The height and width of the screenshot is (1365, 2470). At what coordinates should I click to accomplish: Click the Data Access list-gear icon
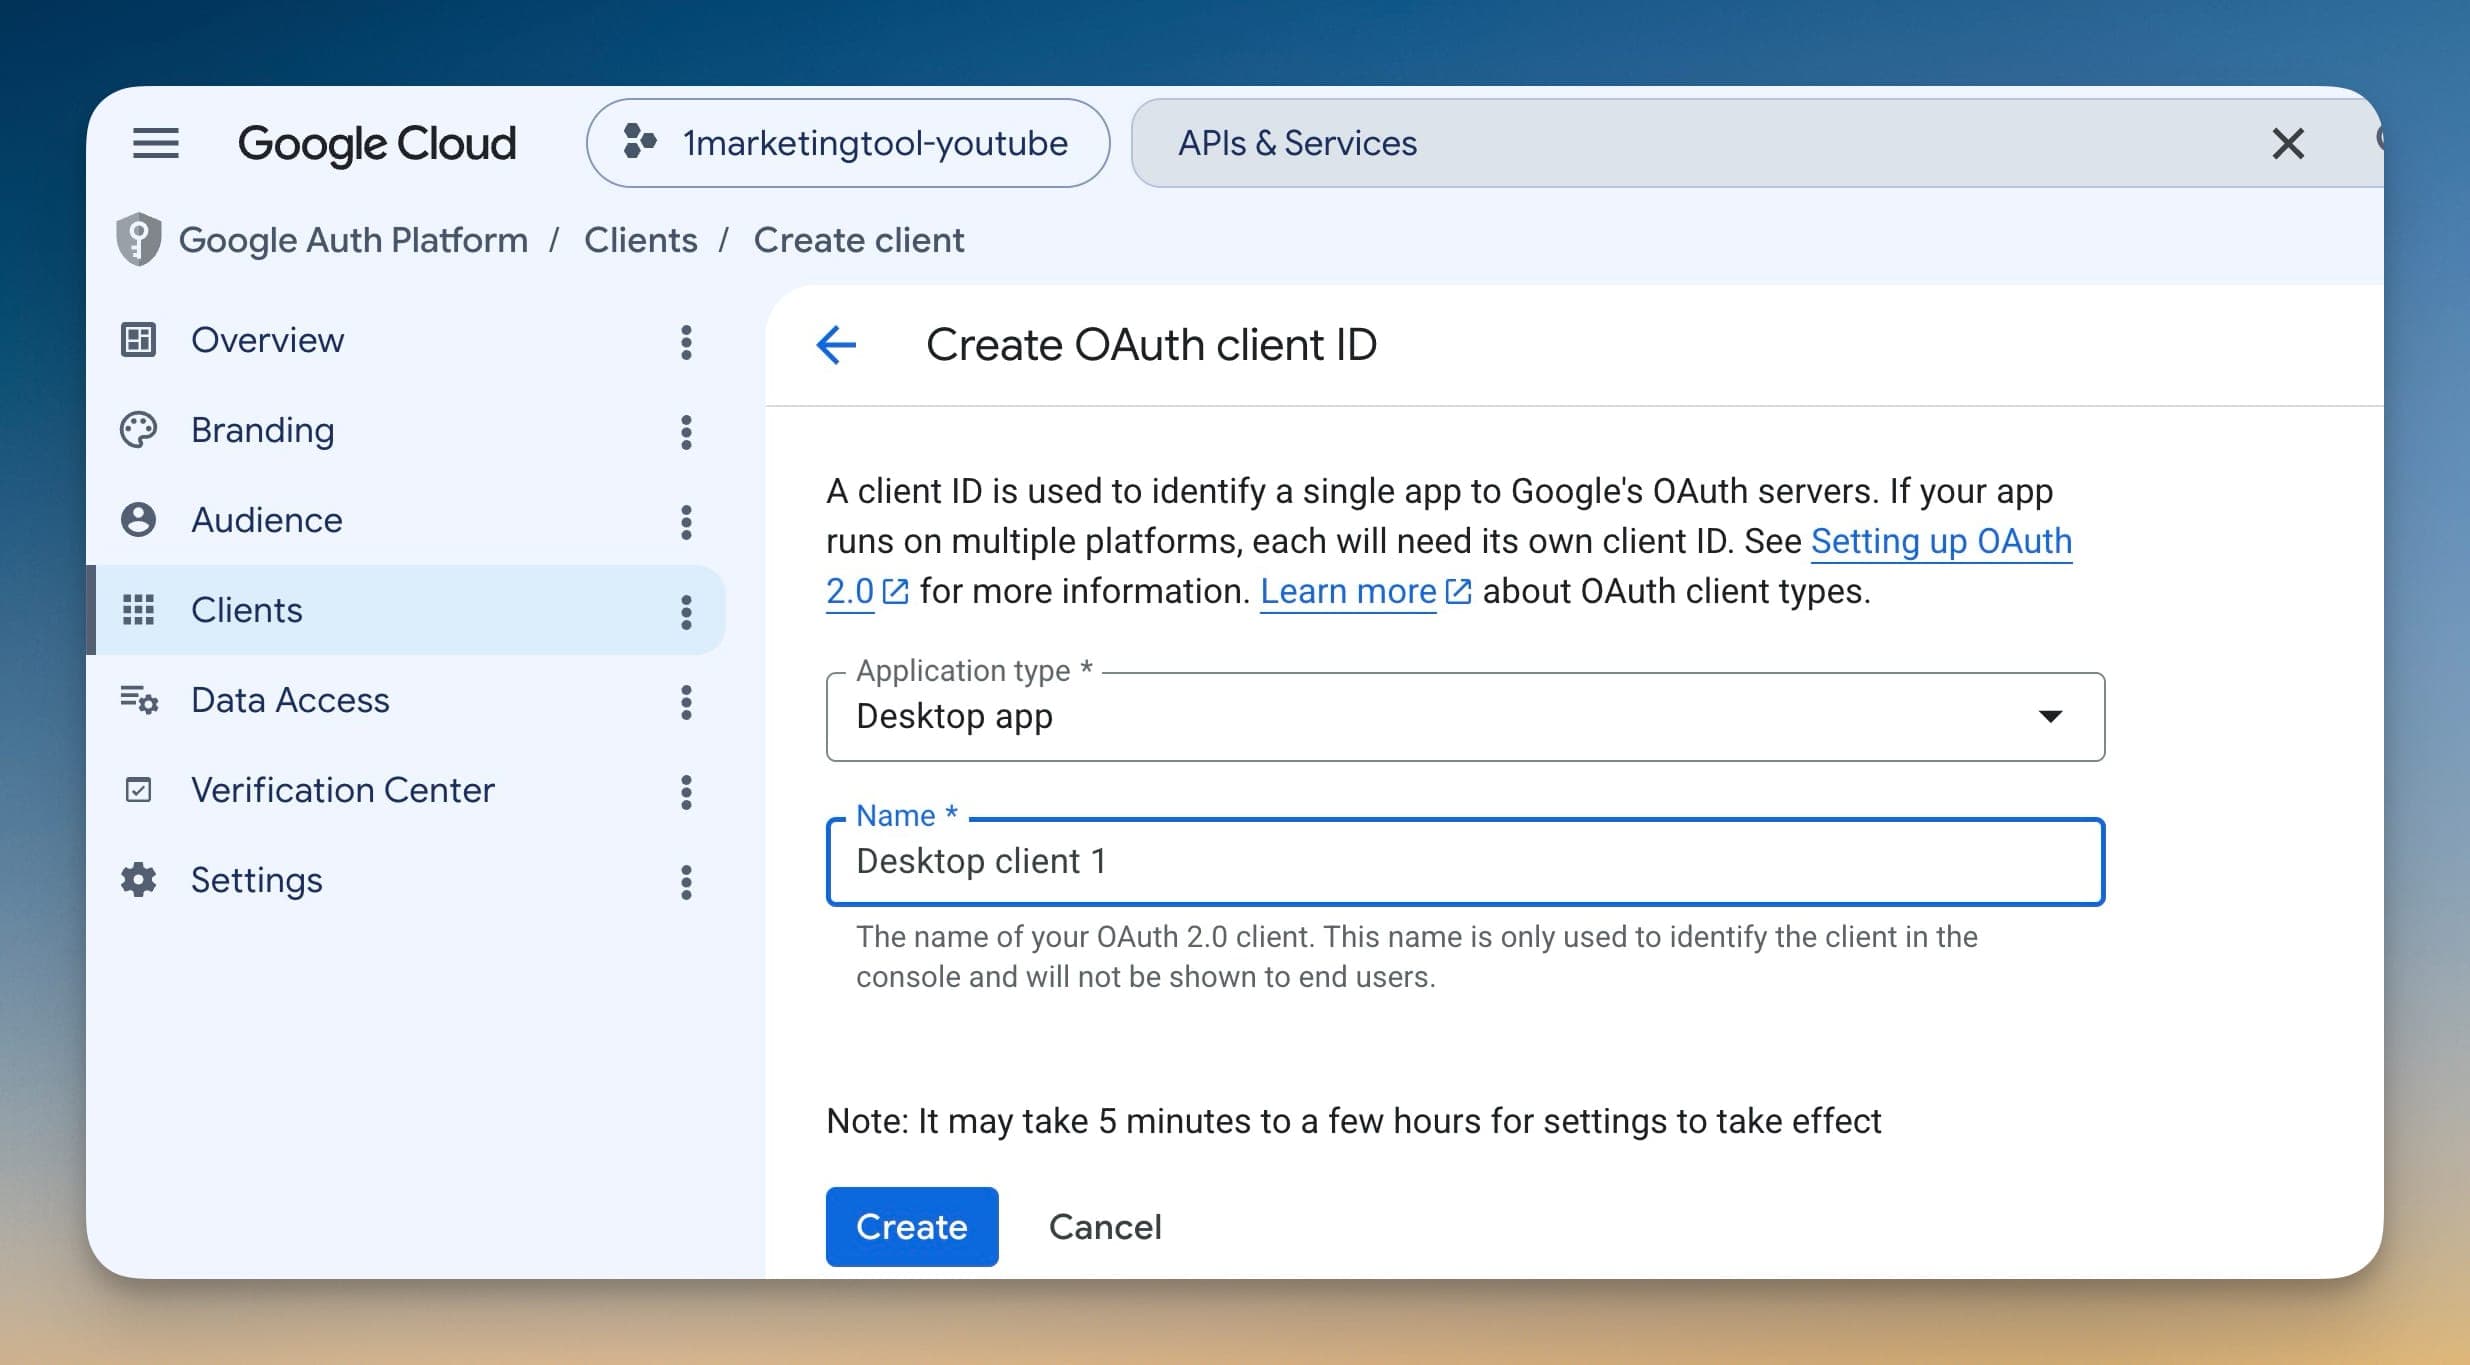coord(139,699)
